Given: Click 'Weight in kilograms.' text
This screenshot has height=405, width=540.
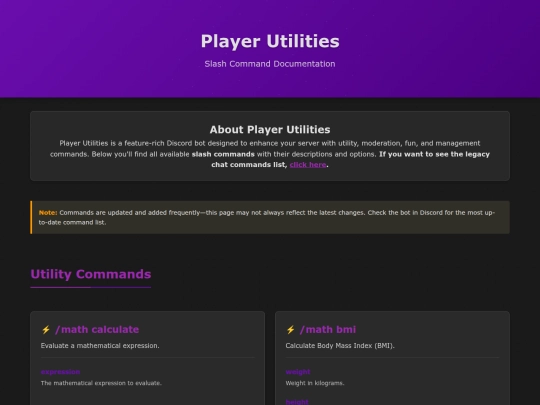Looking at the screenshot, I should pyautogui.click(x=315, y=383).
